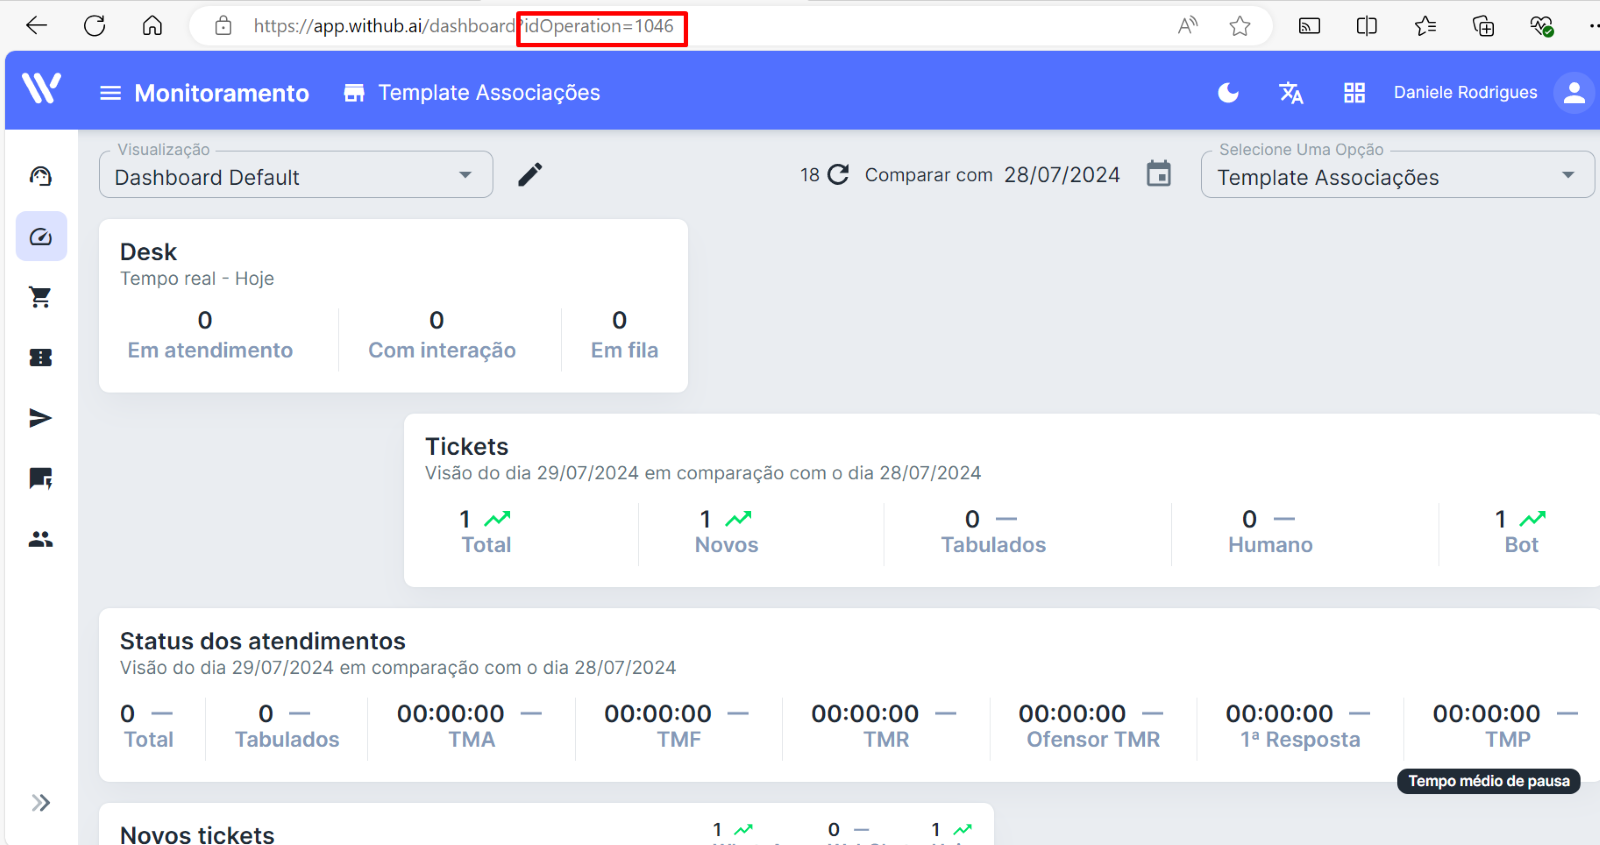Click Com interação metric in Desk card
The height and width of the screenshot is (845, 1600).
442,336
